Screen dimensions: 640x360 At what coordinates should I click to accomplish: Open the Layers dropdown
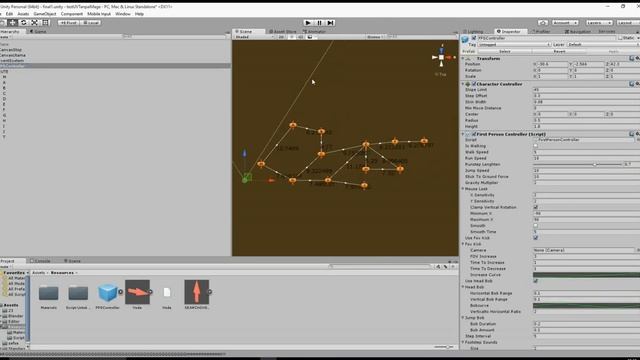[599, 23]
